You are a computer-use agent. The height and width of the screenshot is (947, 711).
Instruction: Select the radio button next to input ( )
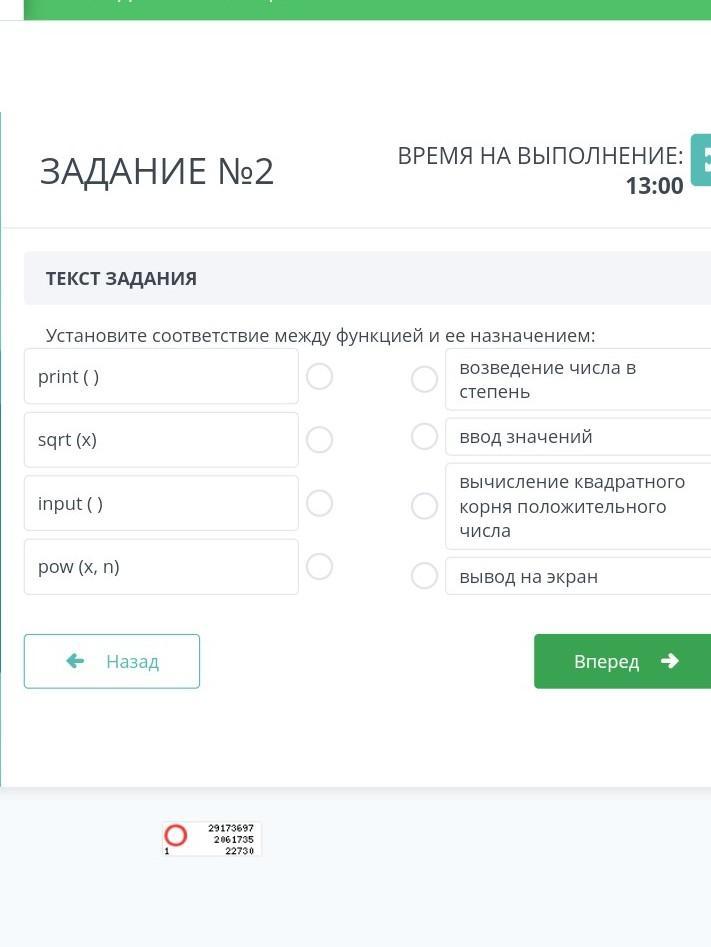click(x=319, y=503)
